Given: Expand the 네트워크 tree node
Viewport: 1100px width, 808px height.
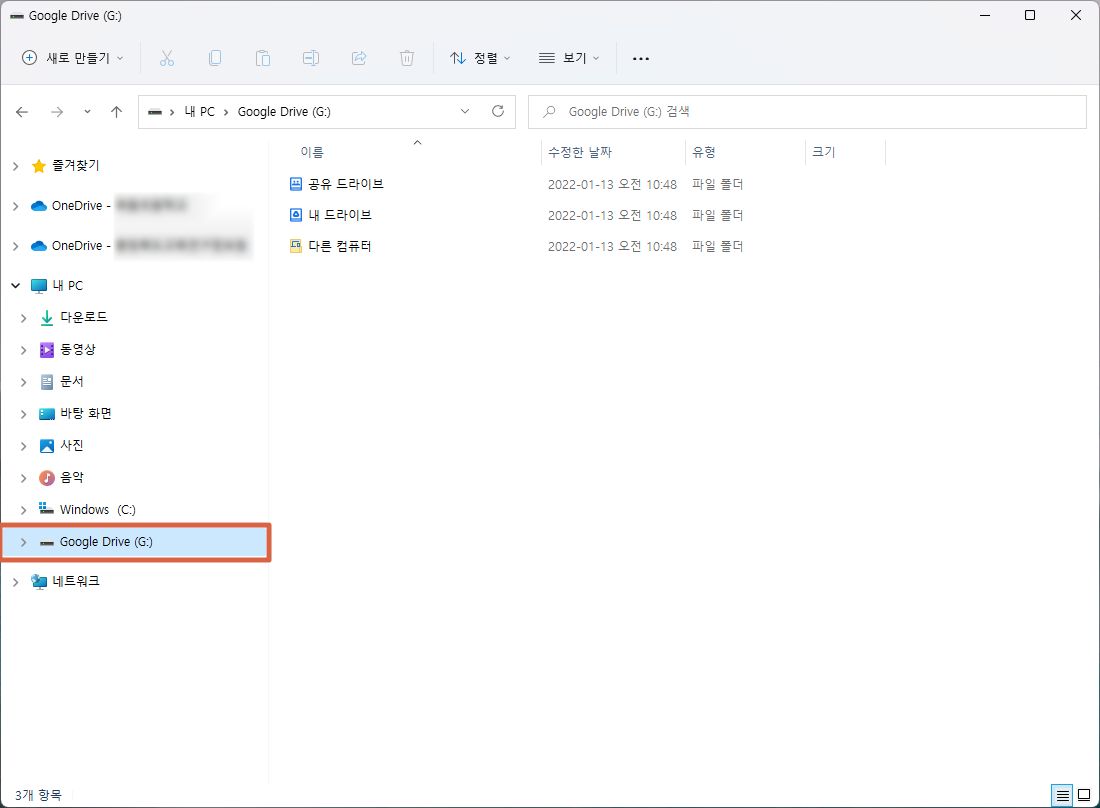Looking at the screenshot, I should click(15, 581).
